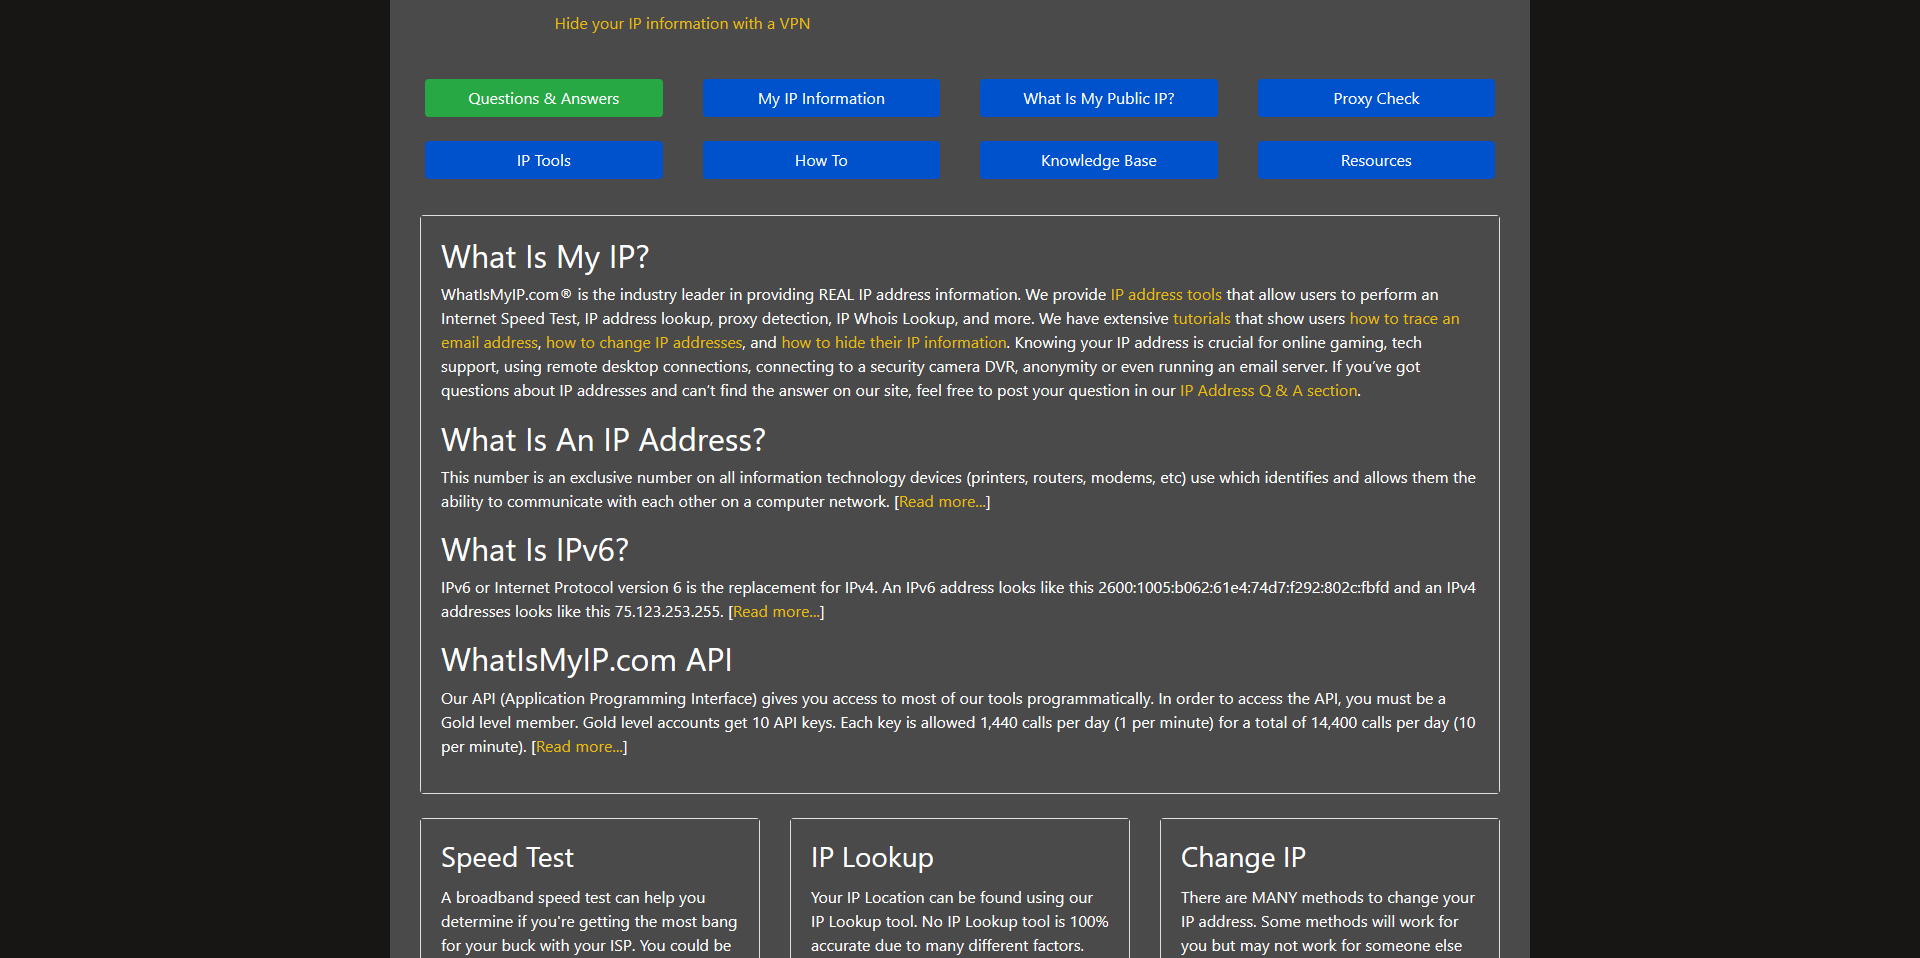Image resolution: width=1920 pixels, height=958 pixels.
Task: Open the Knowledge Base menu
Action: [x=1098, y=160]
